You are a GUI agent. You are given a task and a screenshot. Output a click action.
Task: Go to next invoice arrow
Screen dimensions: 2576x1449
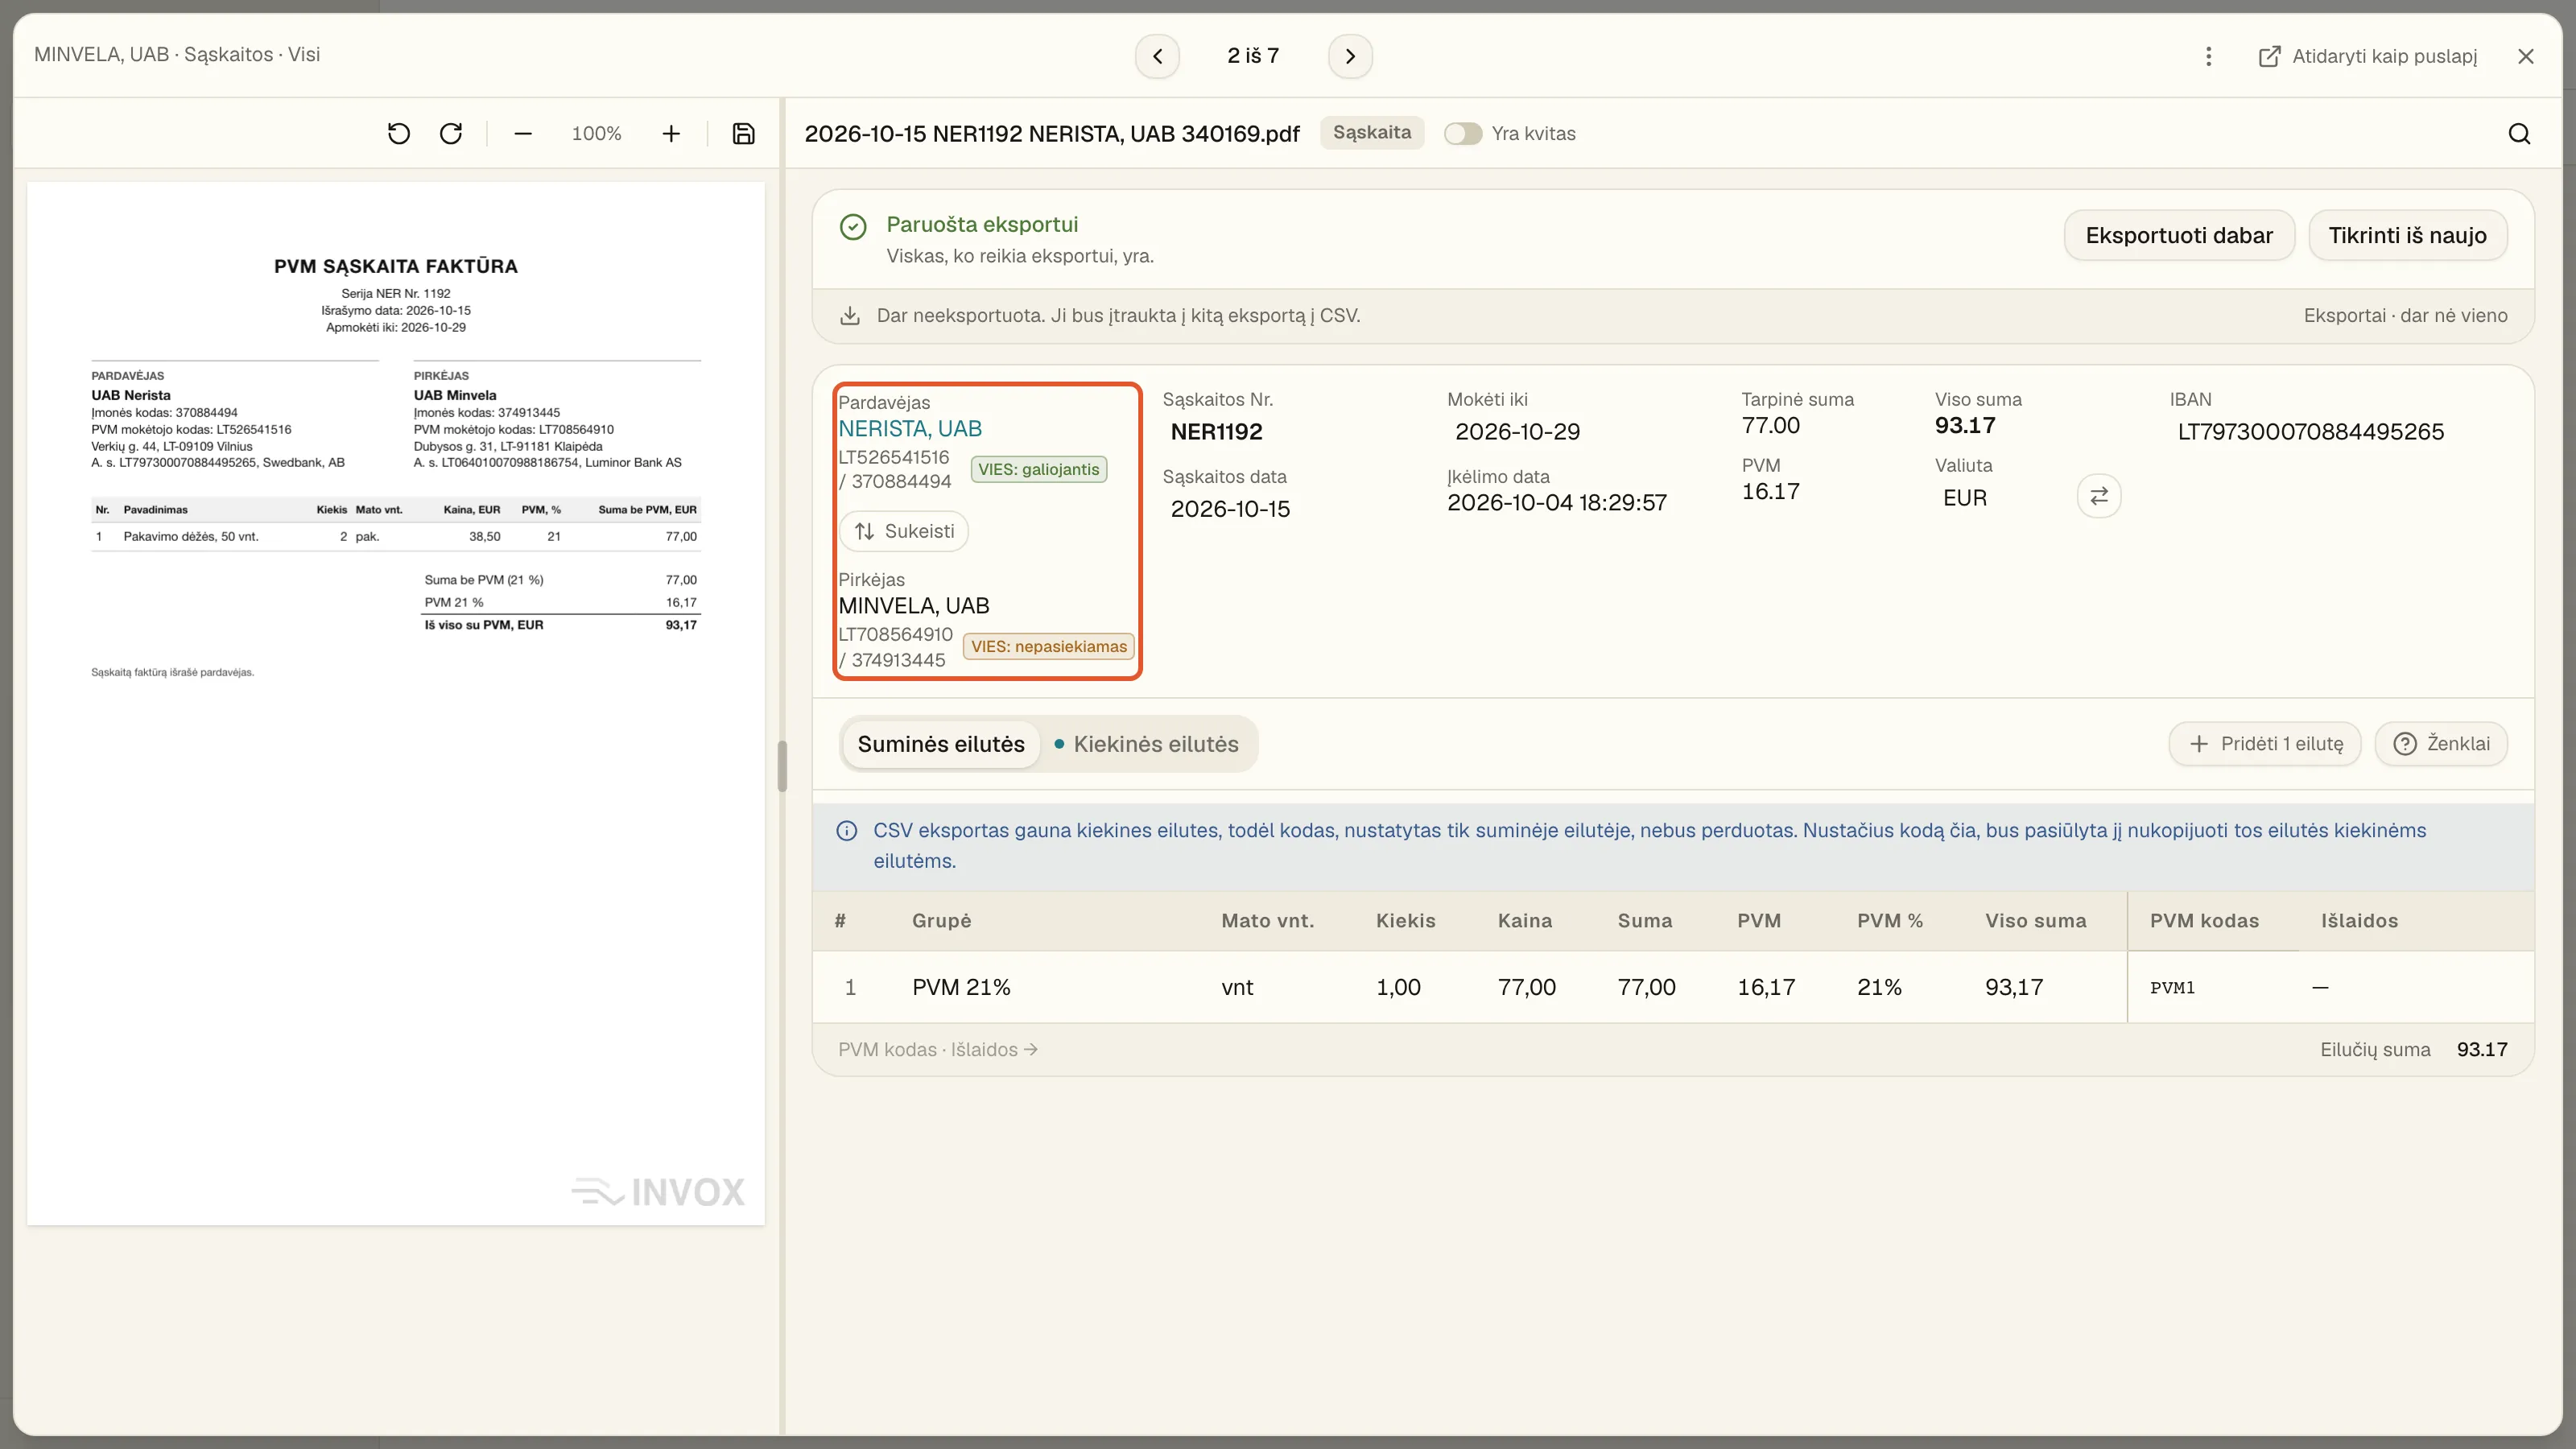(1350, 56)
